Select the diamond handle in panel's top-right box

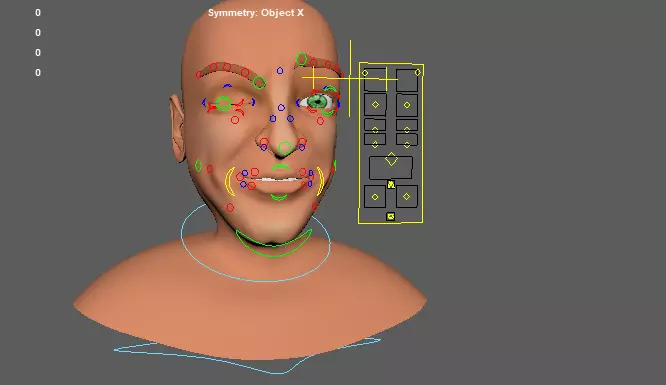point(418,73)
